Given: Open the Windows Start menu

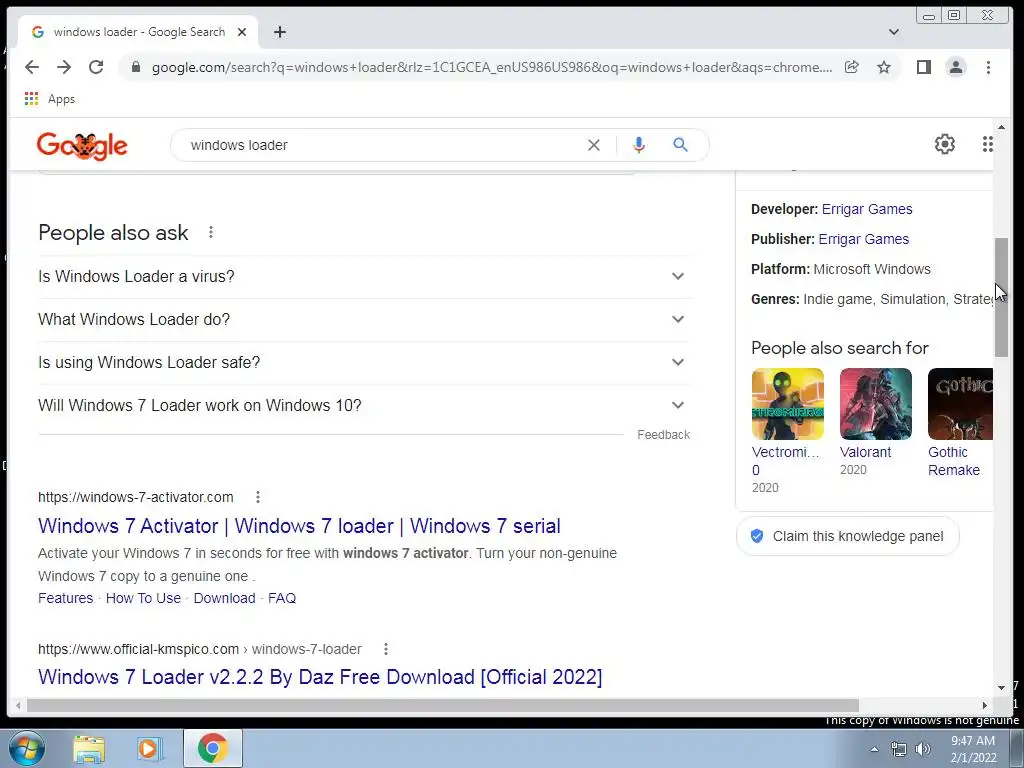Looking at the screenshot, I should [27, 748].
